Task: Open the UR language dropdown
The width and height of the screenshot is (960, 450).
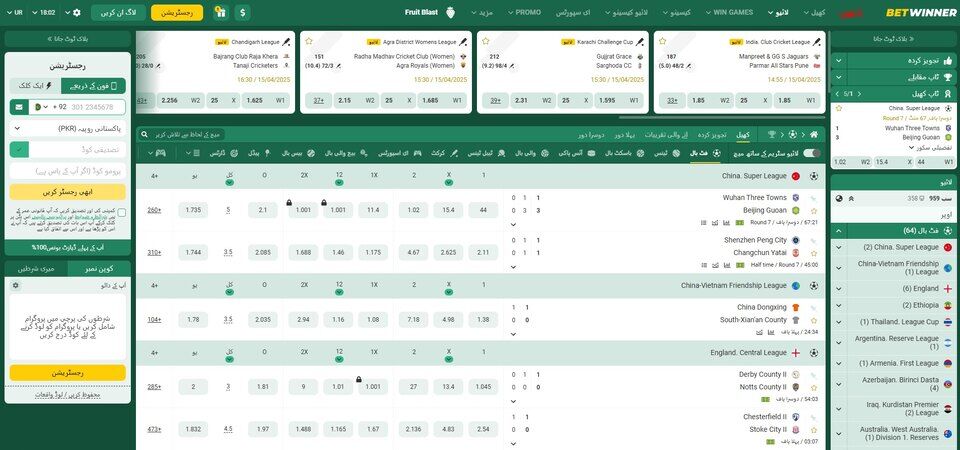Action: [13, 12]
